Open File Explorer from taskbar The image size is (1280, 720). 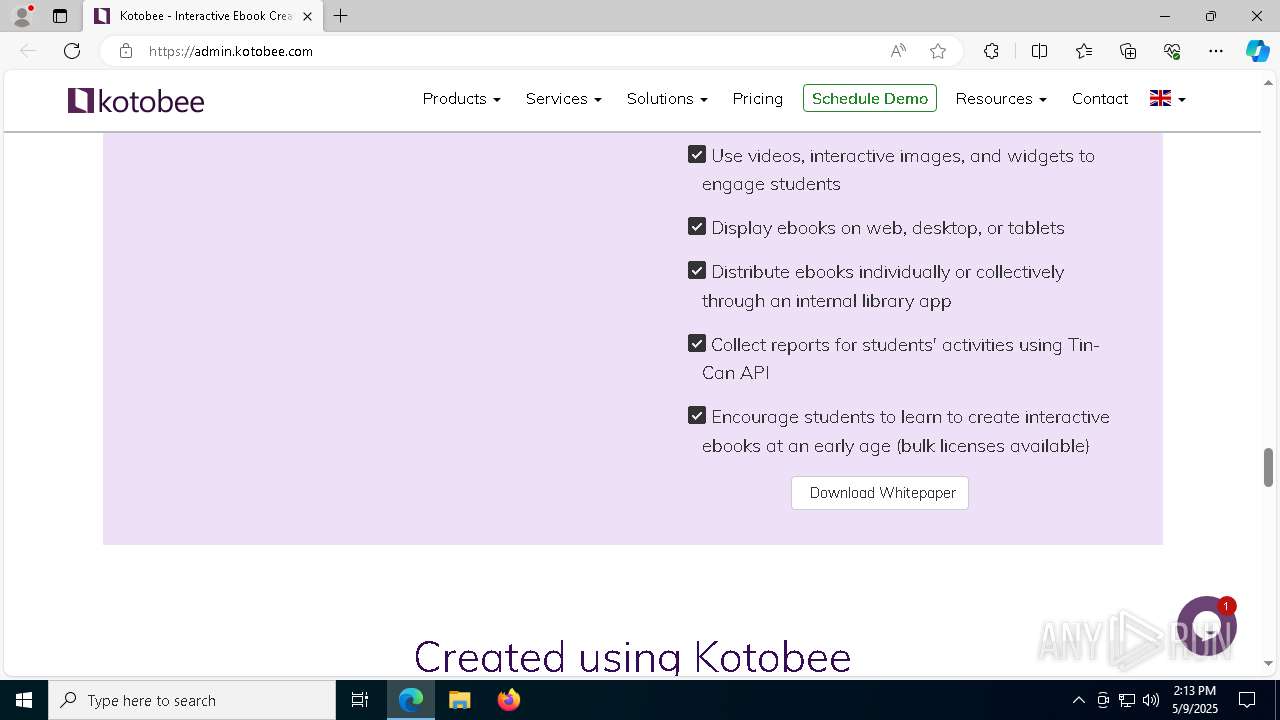click(460, 700)
